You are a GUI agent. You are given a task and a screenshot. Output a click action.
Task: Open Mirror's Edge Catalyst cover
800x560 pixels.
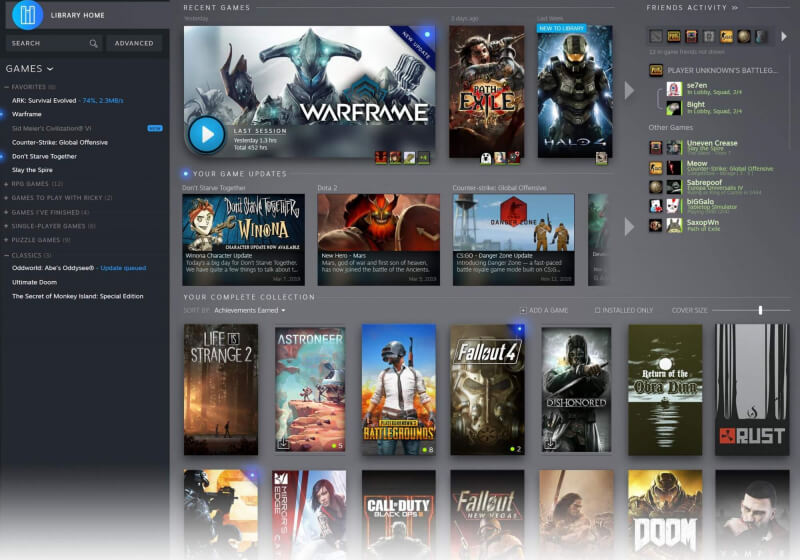tap(309, 514)
